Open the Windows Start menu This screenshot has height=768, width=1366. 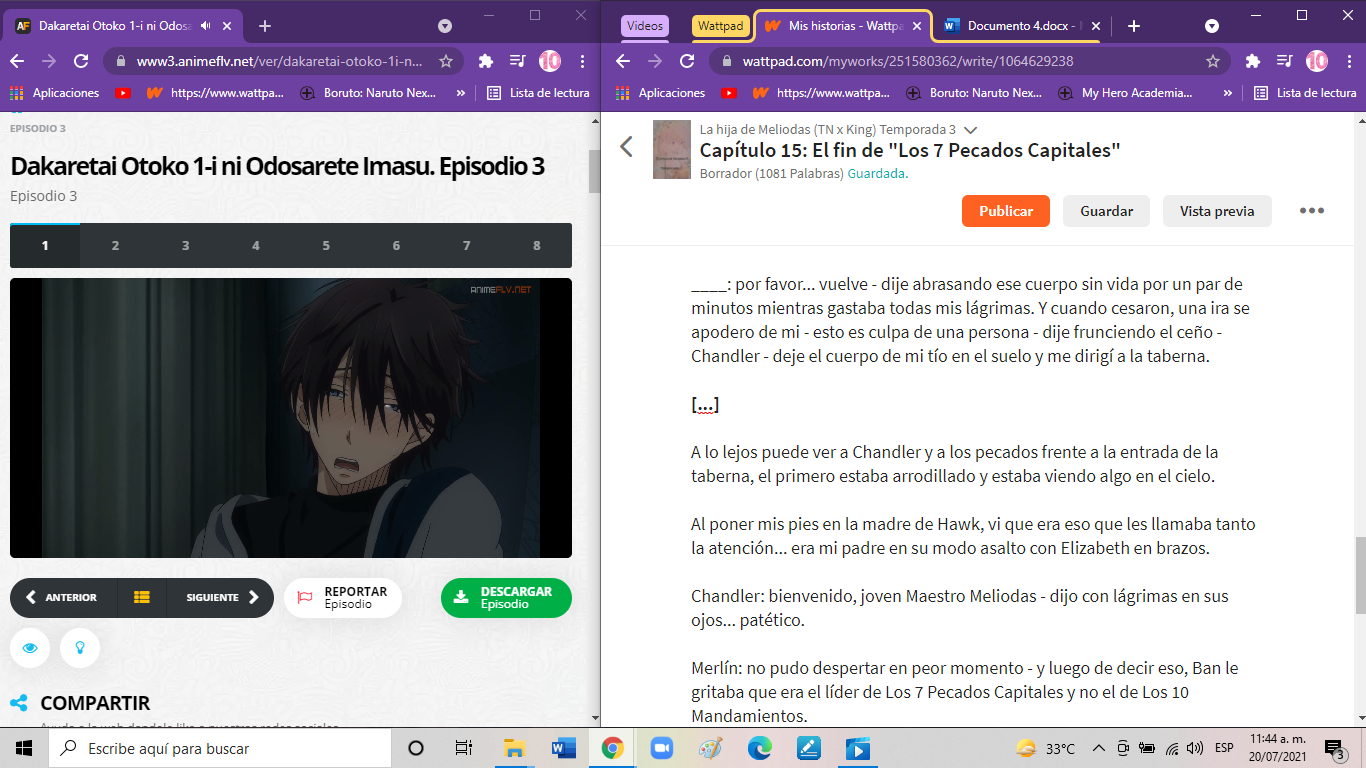click(24, 748)
